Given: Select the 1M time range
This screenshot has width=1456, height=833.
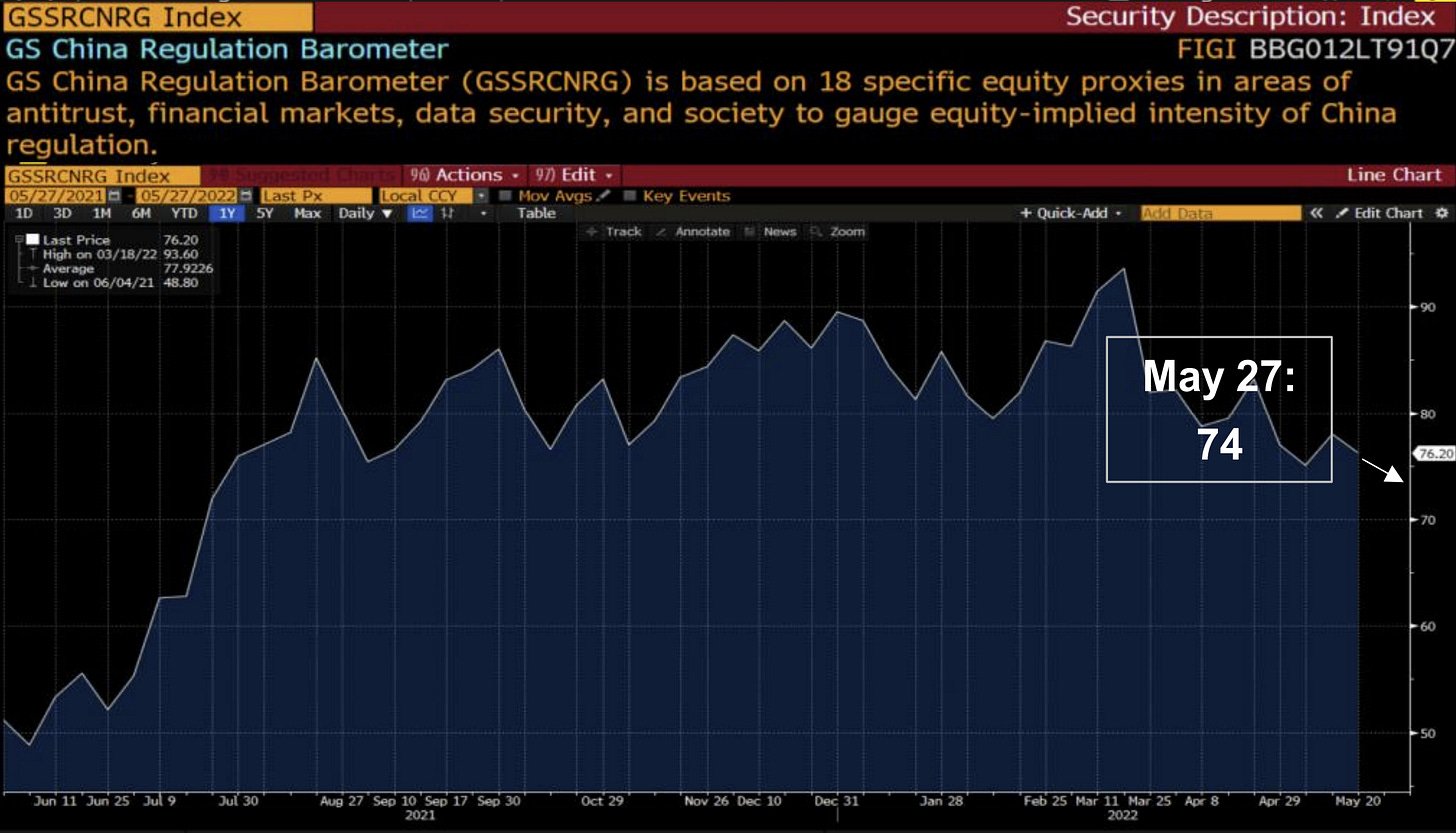Looking at the screenshot, I should (102, 213).
